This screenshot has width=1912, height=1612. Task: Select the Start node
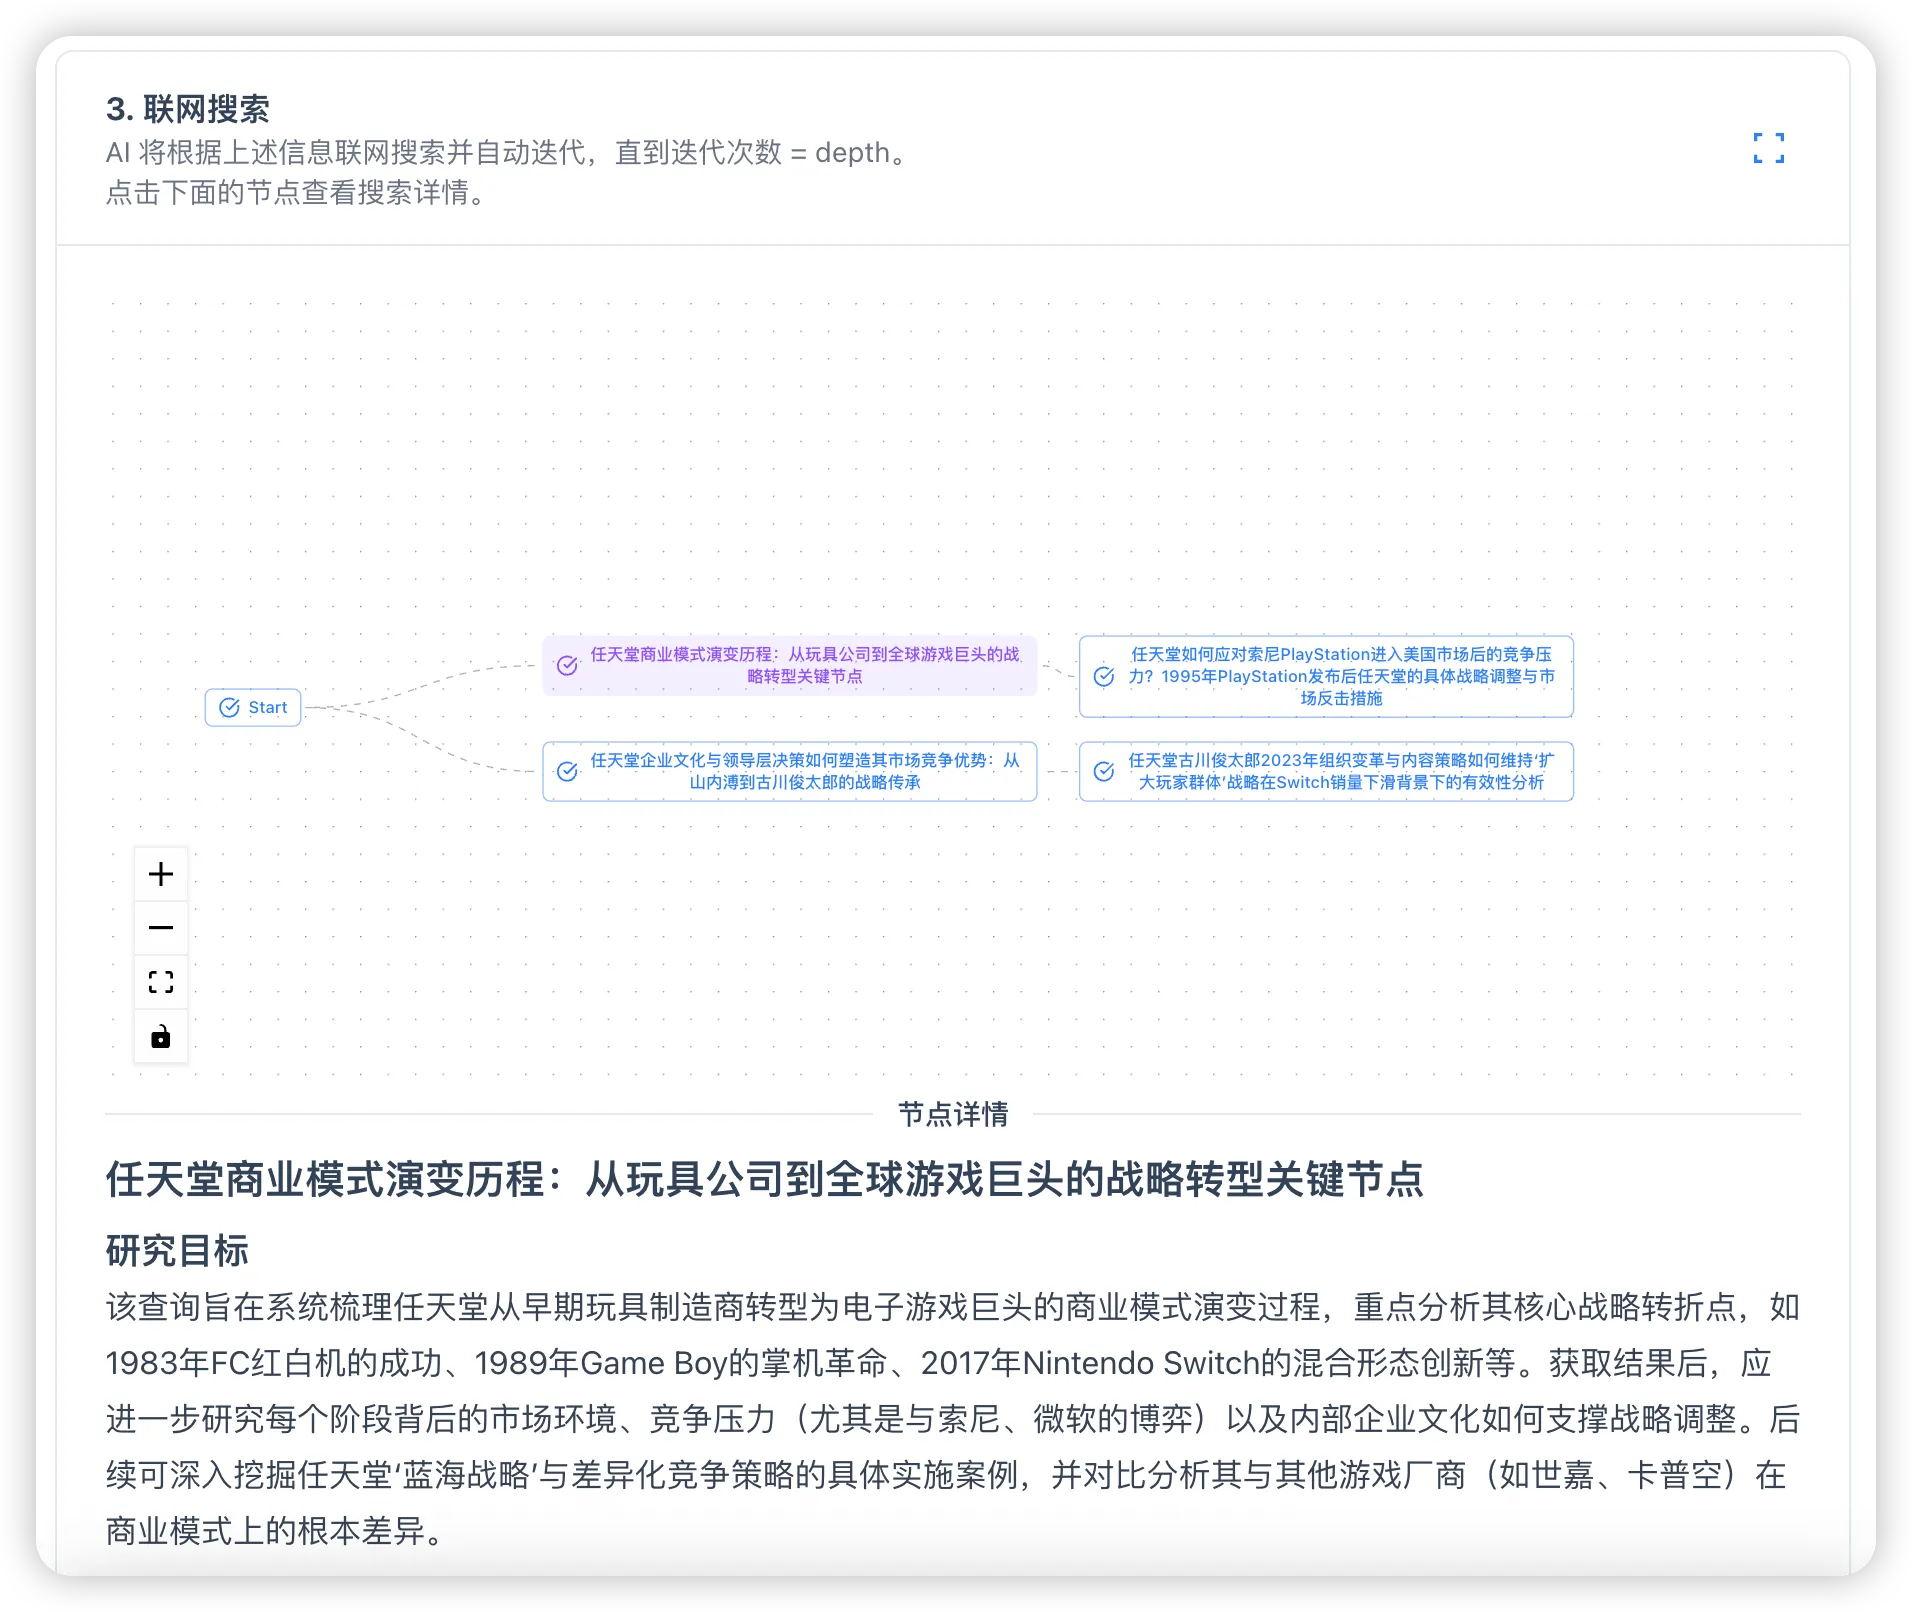click(253, 707)
